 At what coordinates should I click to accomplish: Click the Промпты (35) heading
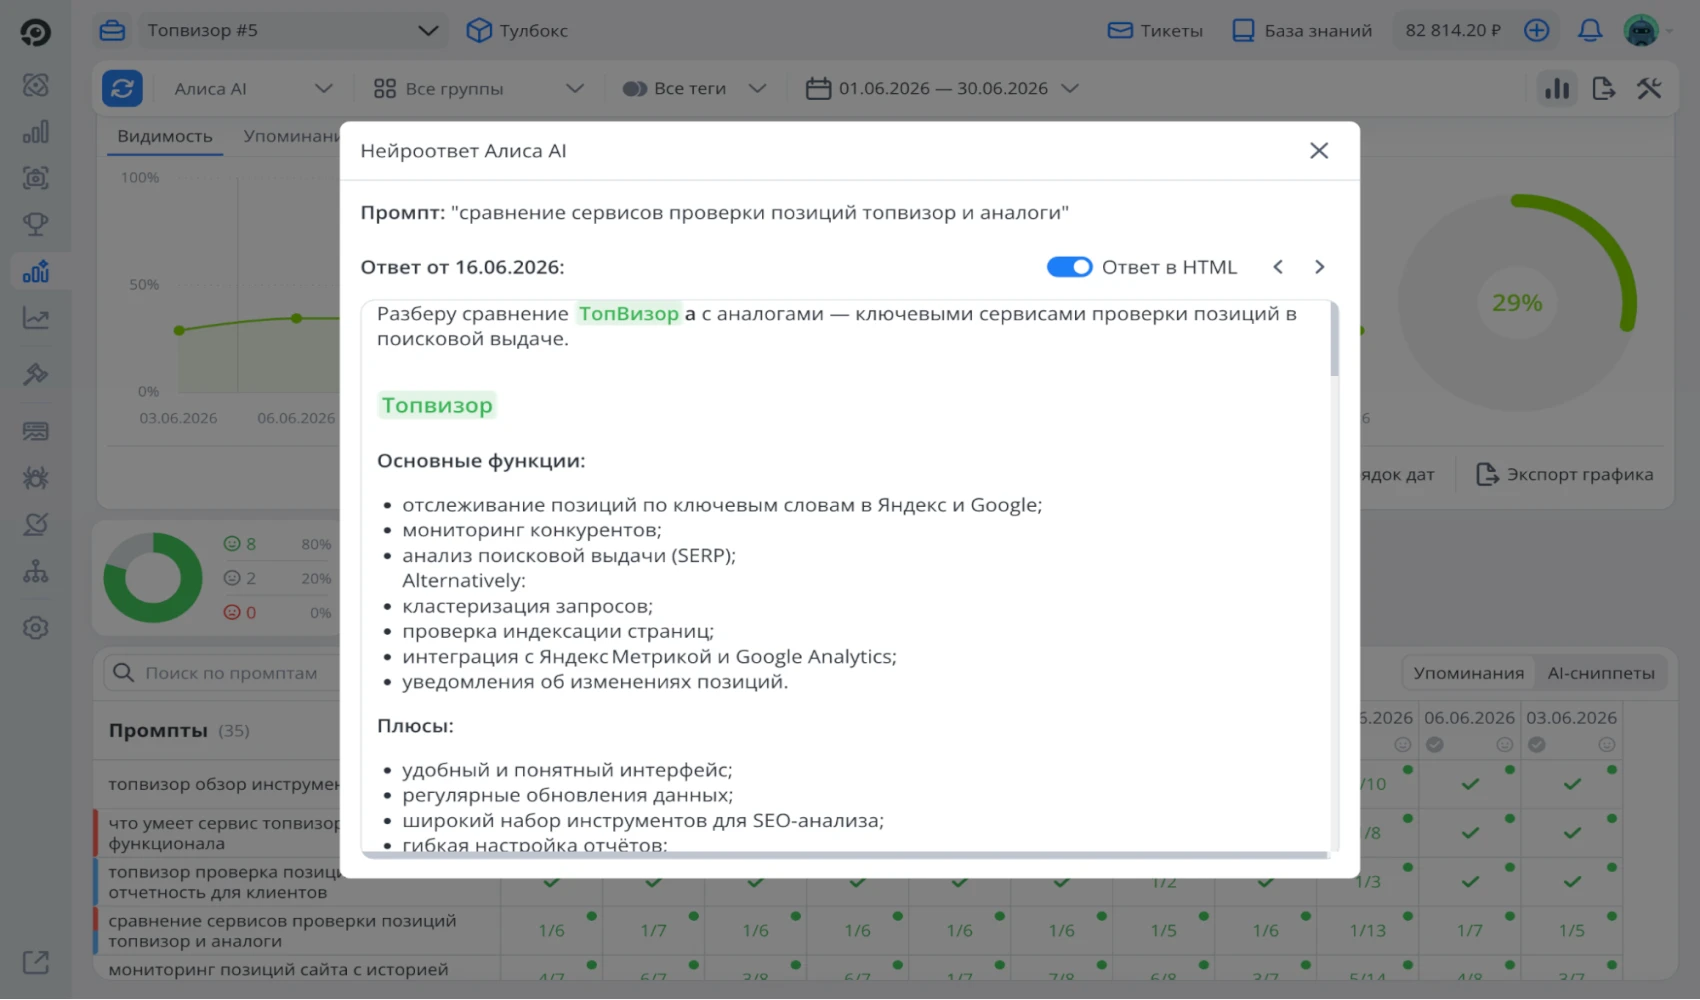coord(179,730)
